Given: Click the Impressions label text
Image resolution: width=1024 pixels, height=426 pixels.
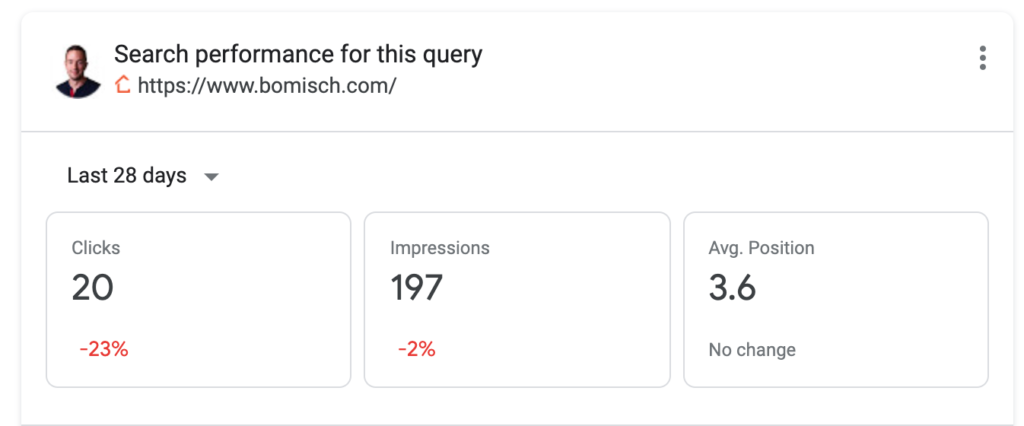Looking at the screenshot, I should 440,248.
